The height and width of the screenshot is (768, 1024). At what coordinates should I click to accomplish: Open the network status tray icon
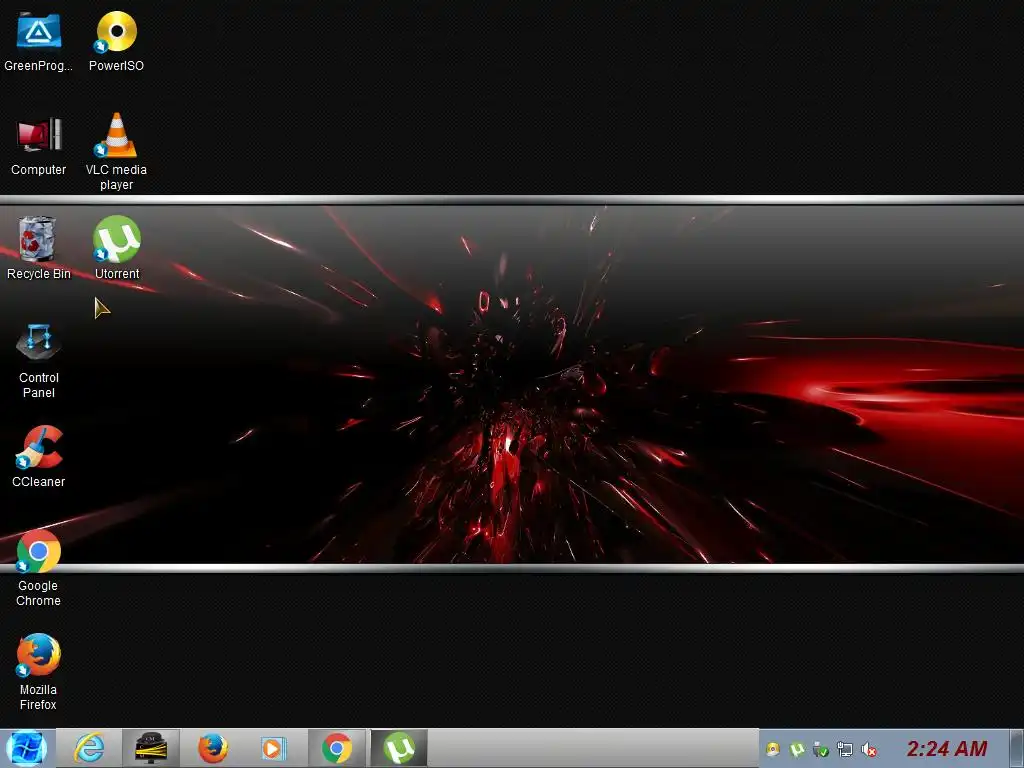click(844, 749)
